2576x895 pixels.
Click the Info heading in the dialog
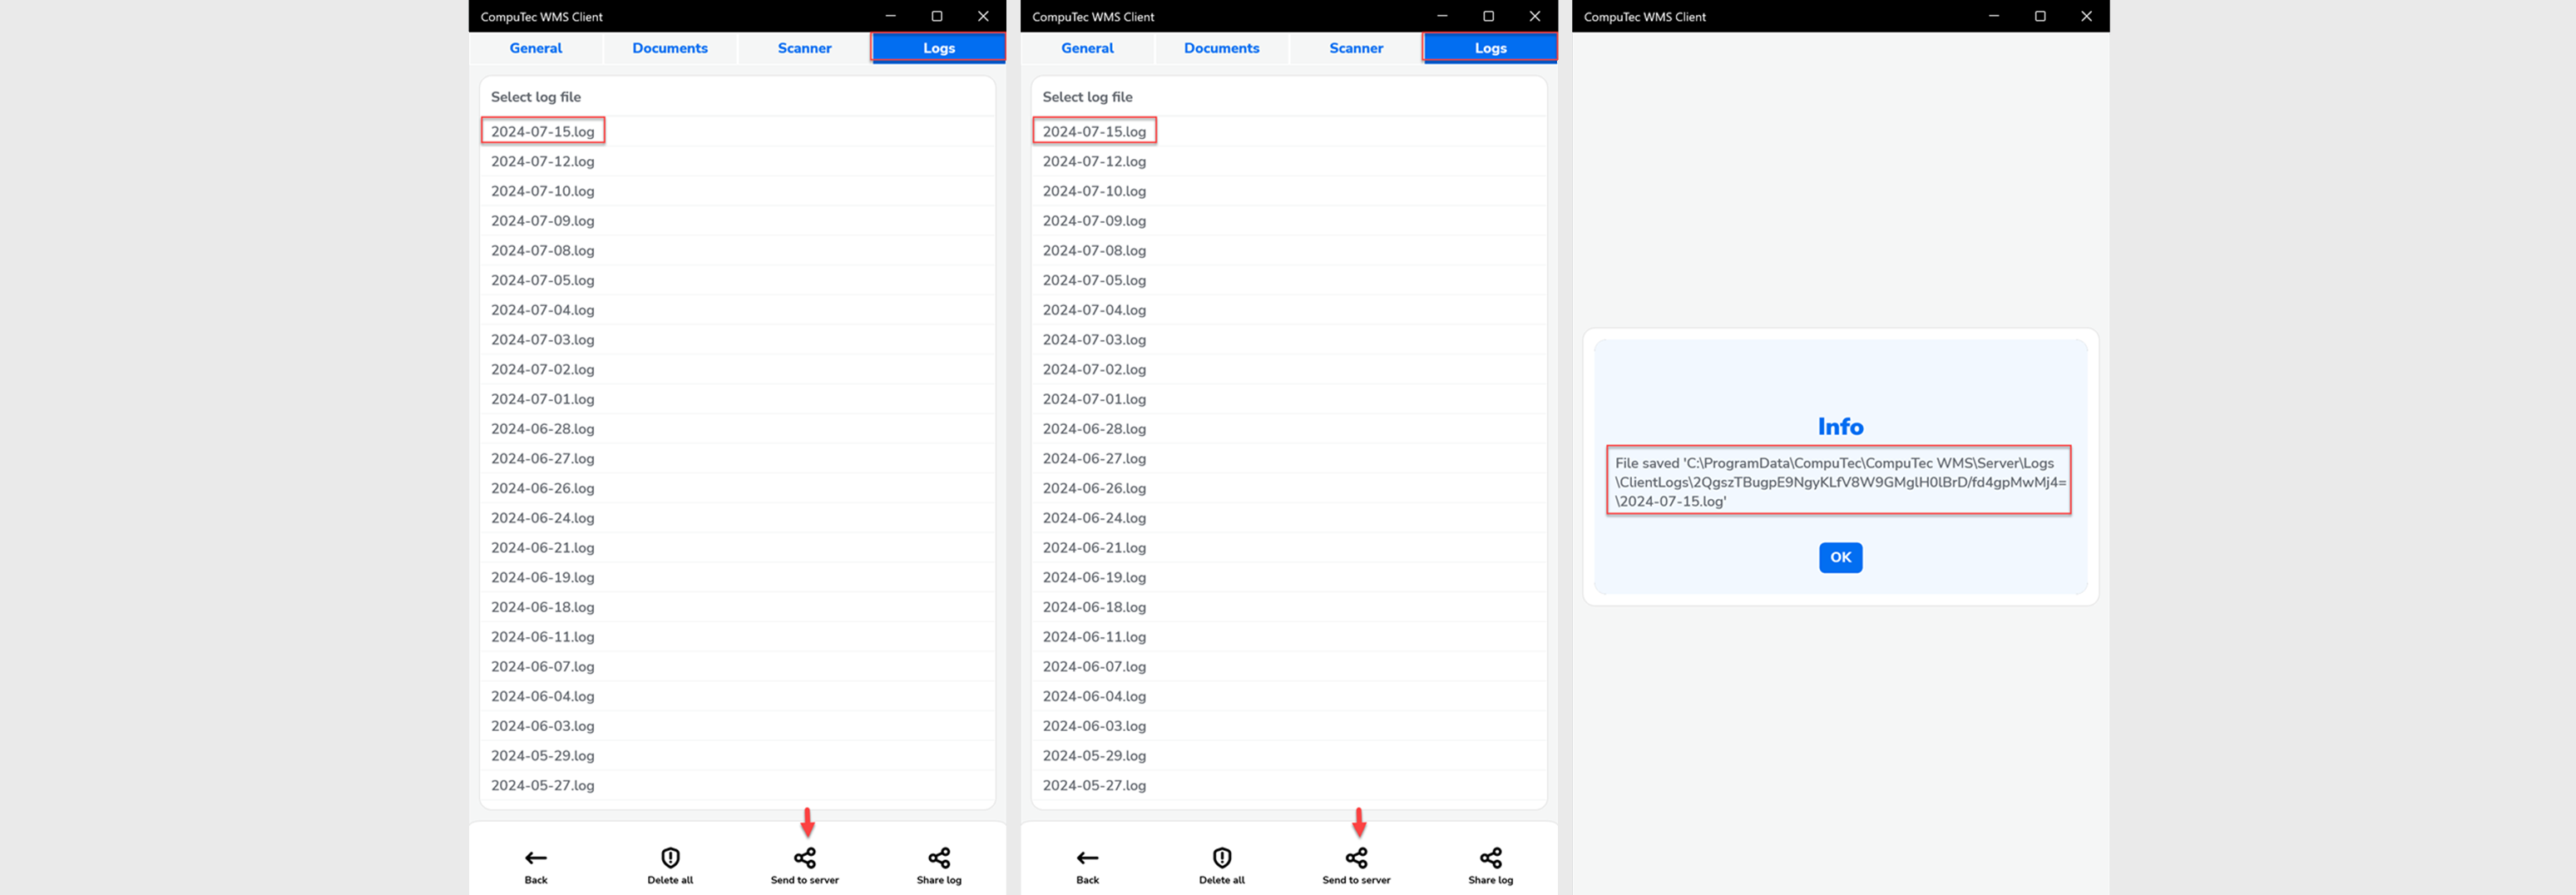pos(1841,427)
